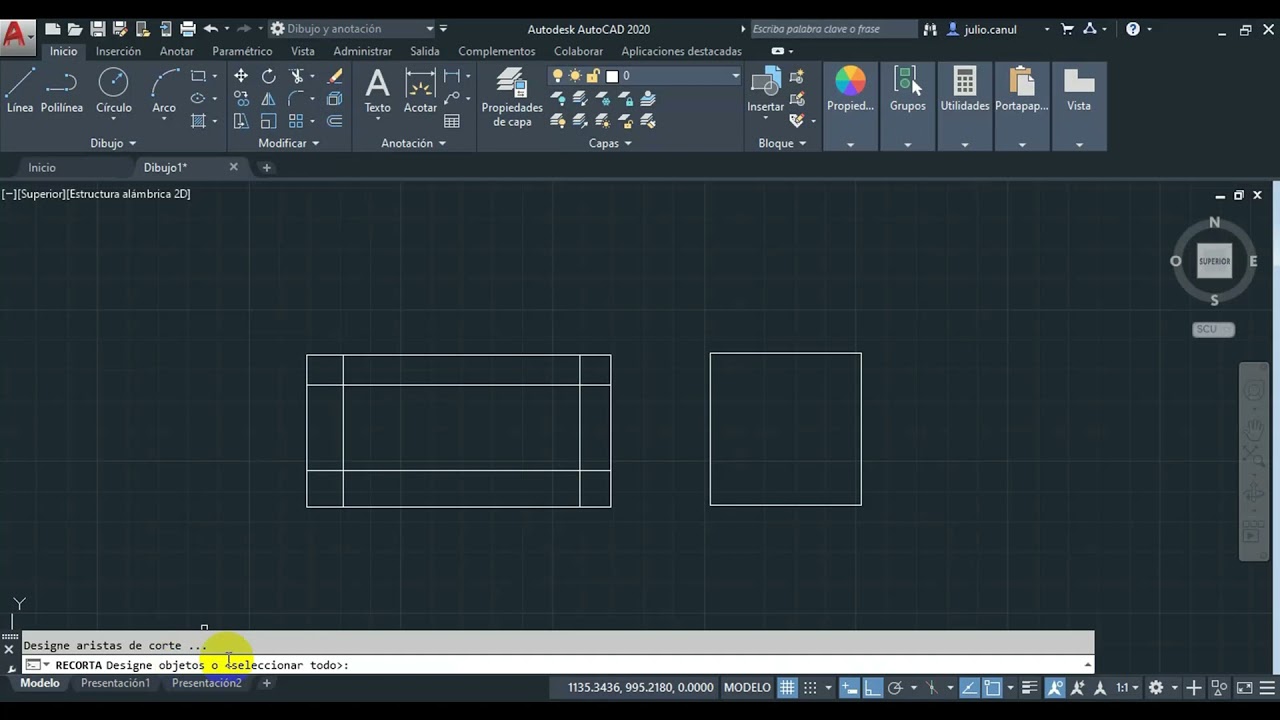Image resolution: width=1280 pixels, height=720 pixels.
Task: Toggle dynamic input in status bar
Action: point(849,687)
